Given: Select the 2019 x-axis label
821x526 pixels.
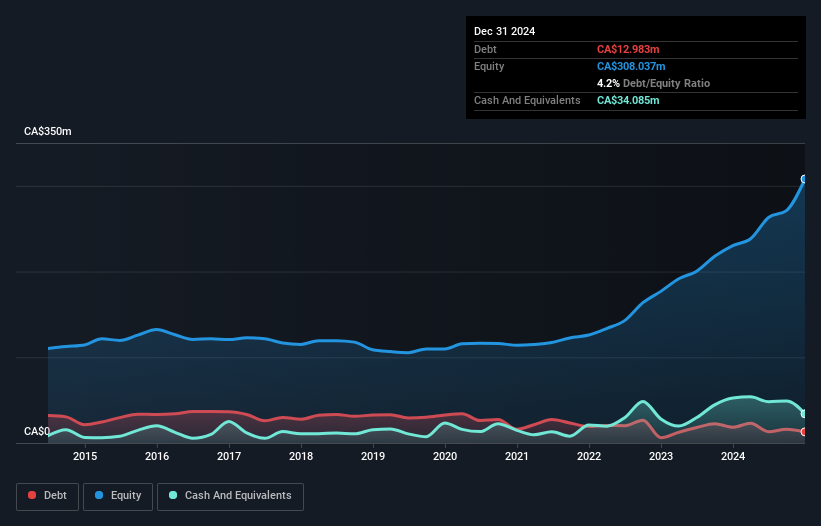Looking at the screenshot, I should coord(373,456).
